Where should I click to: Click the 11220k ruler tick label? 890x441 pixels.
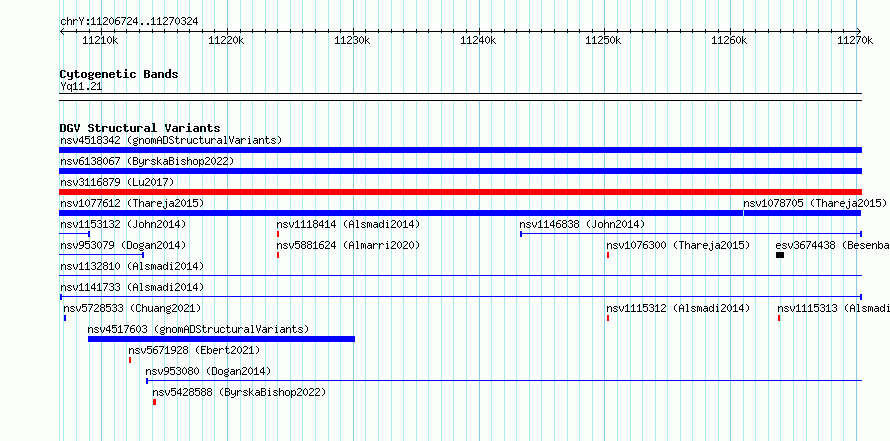226,40
